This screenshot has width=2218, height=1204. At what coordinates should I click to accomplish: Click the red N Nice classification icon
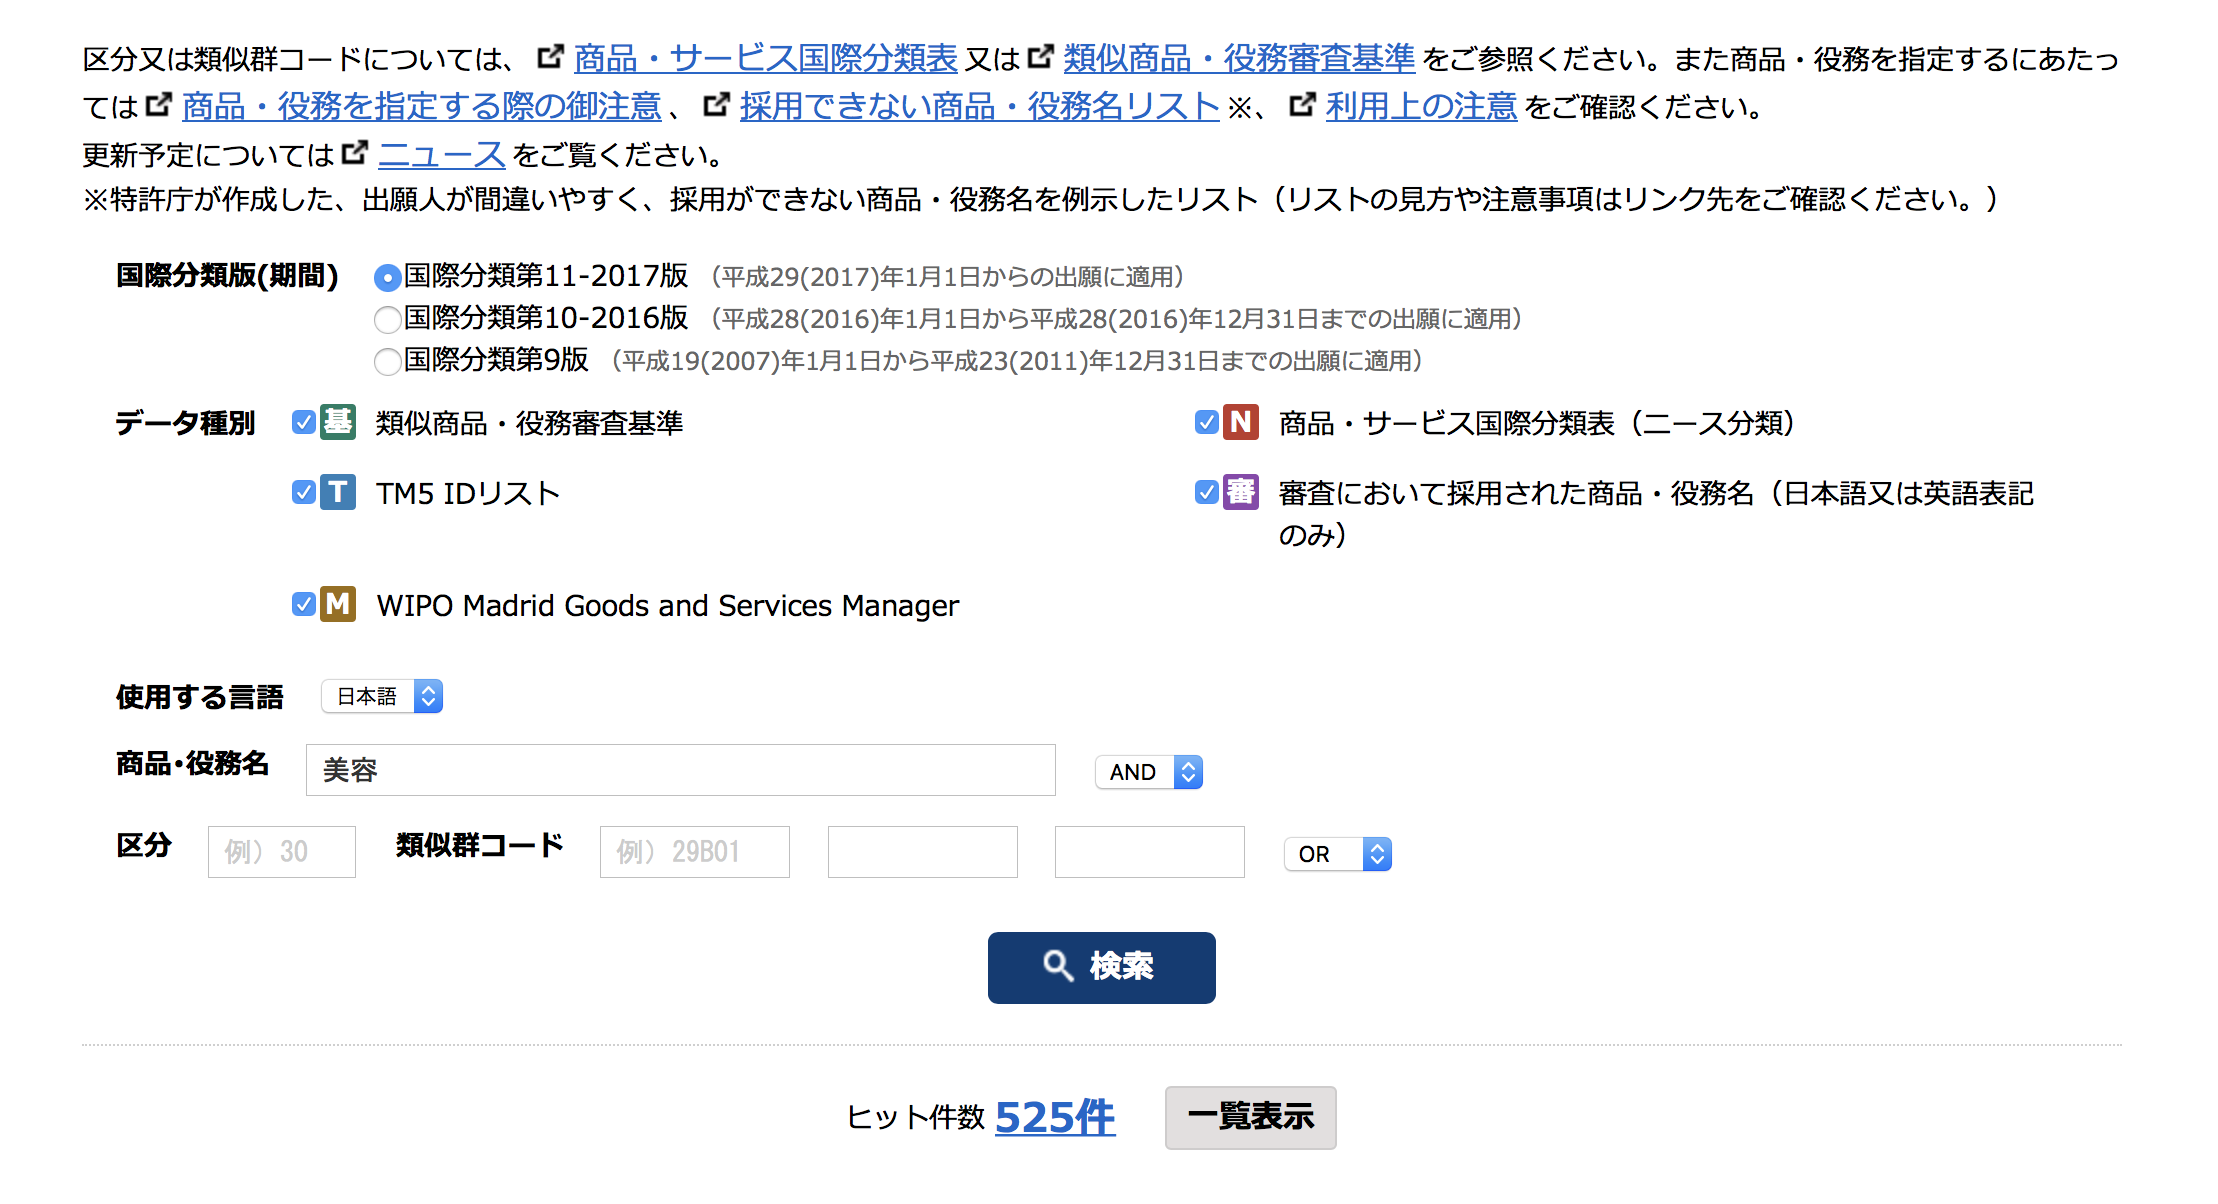tap(1241, 422)
